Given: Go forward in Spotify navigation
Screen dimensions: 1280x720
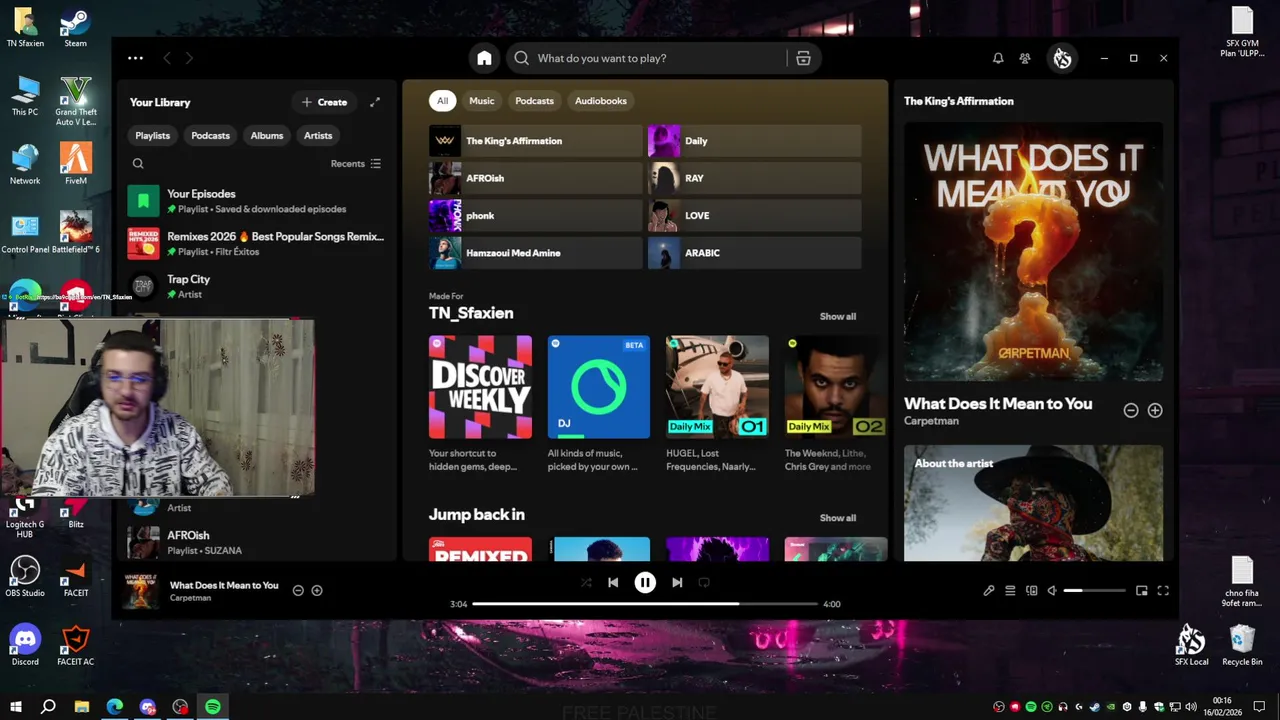Looking at the screenshot, I should coord(189,58).
